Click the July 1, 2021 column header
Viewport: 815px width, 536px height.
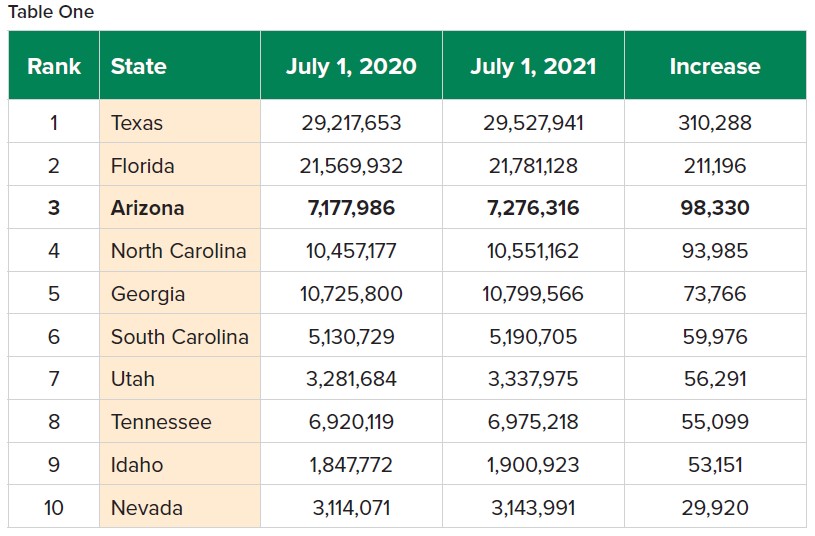click(x=533, y=66)
